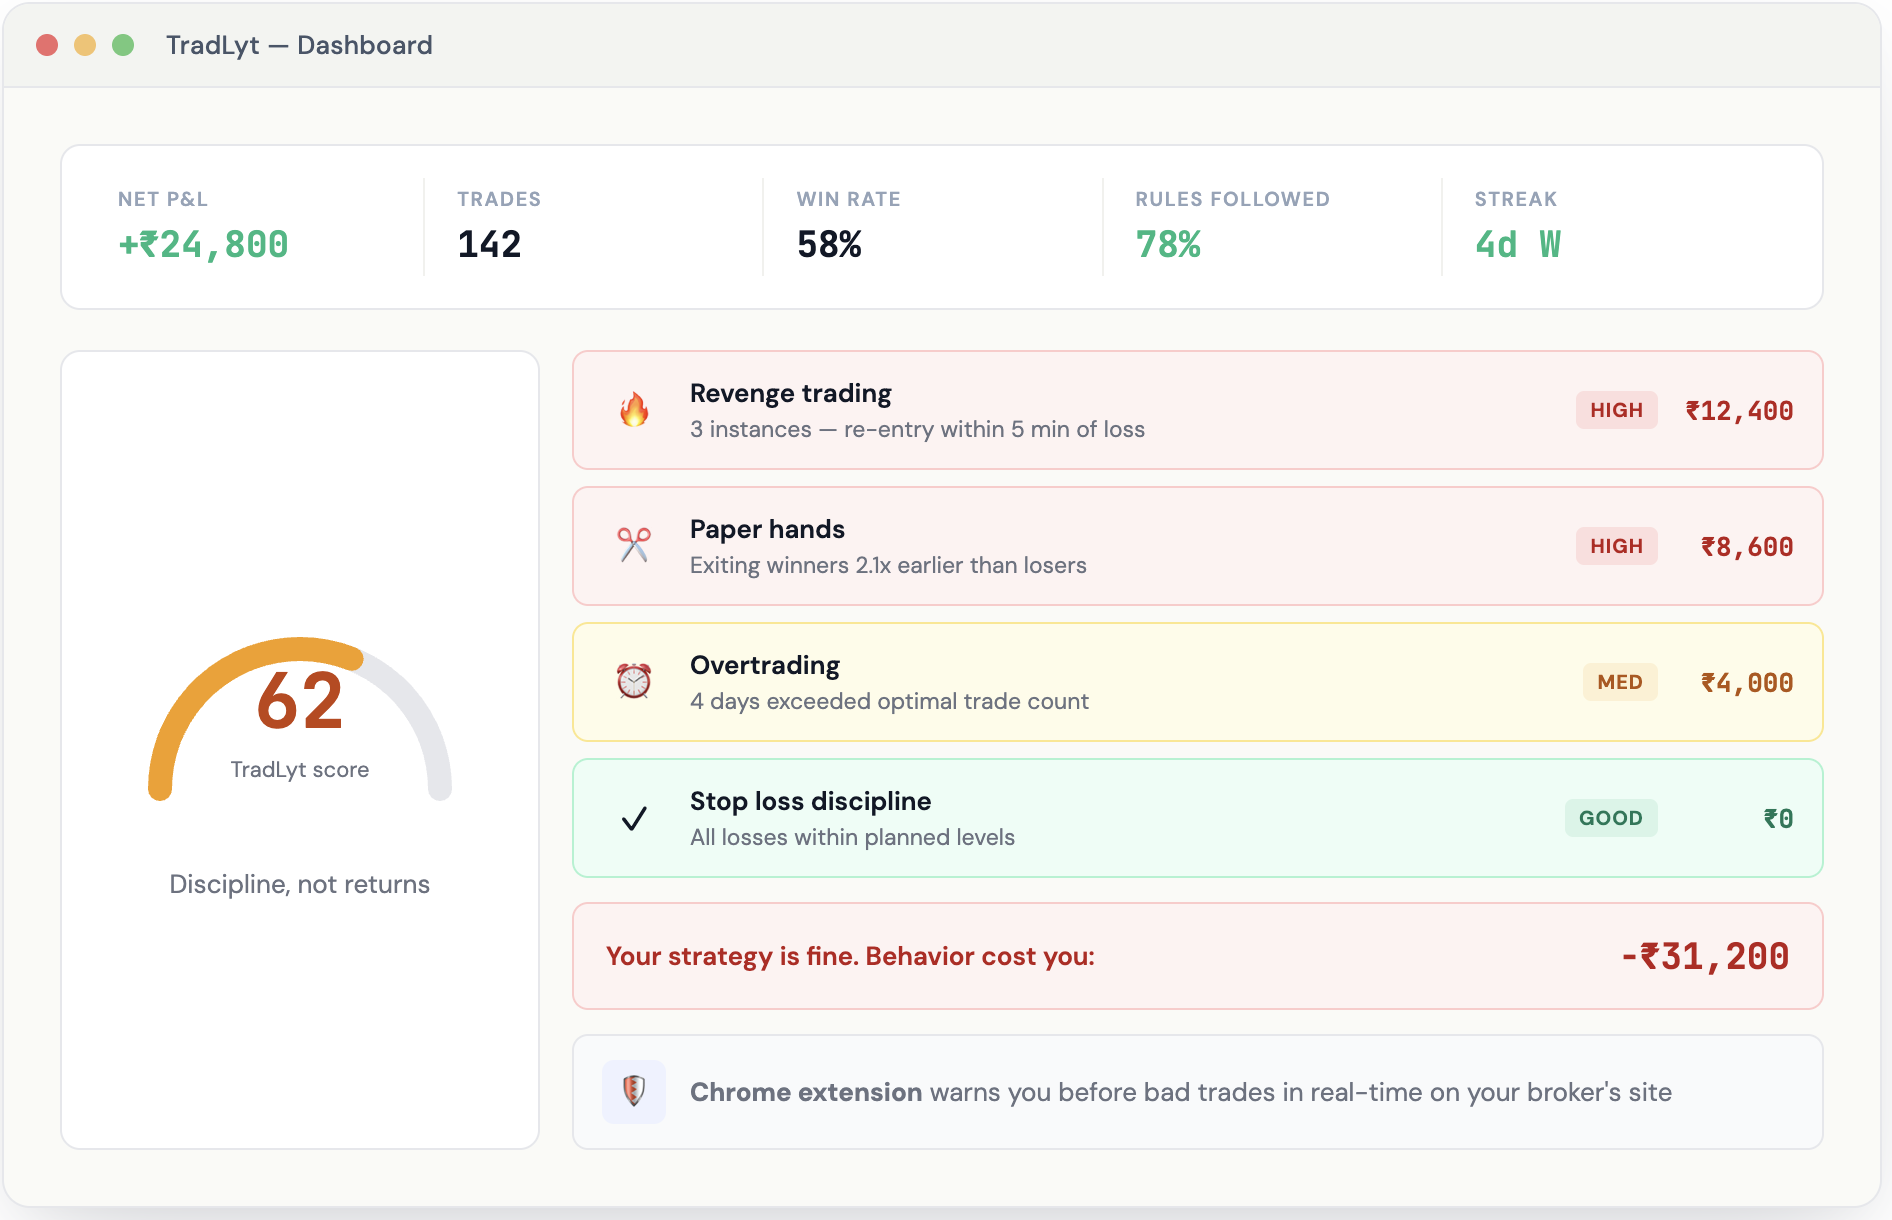The height and width of the screenshot is (1220, 1892).
Task: Click the checkmark icon for Stop loss discipline
Action: (x=634, y=819)
